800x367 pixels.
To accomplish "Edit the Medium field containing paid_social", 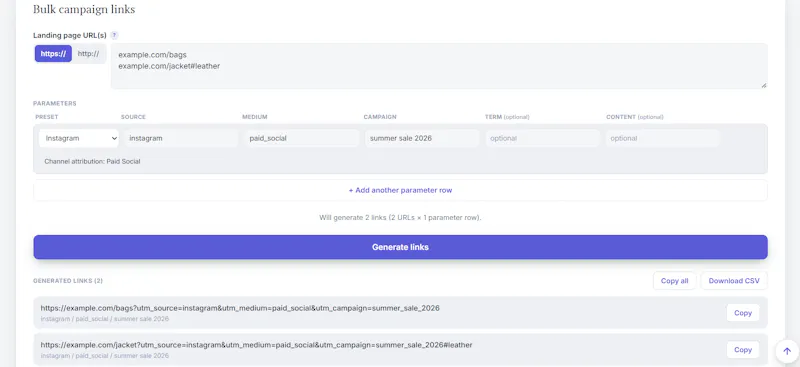I will (302, 138).
